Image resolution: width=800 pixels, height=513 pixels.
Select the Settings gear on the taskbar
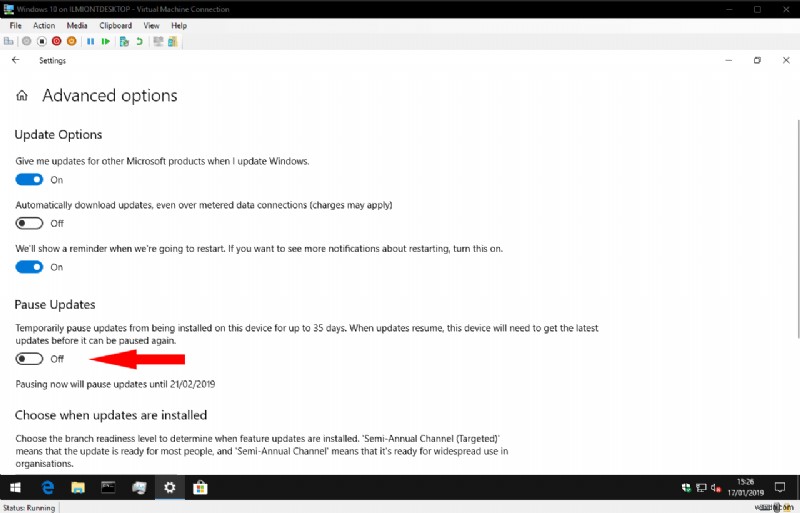(x=169, y=487)
